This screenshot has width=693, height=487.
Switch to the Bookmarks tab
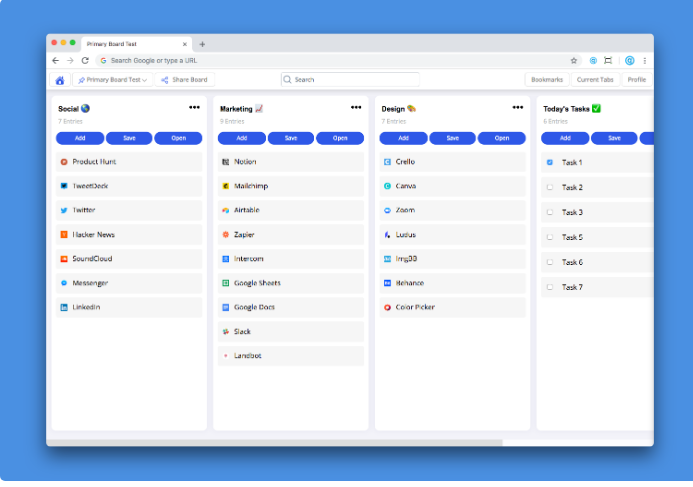click(547, 80)
